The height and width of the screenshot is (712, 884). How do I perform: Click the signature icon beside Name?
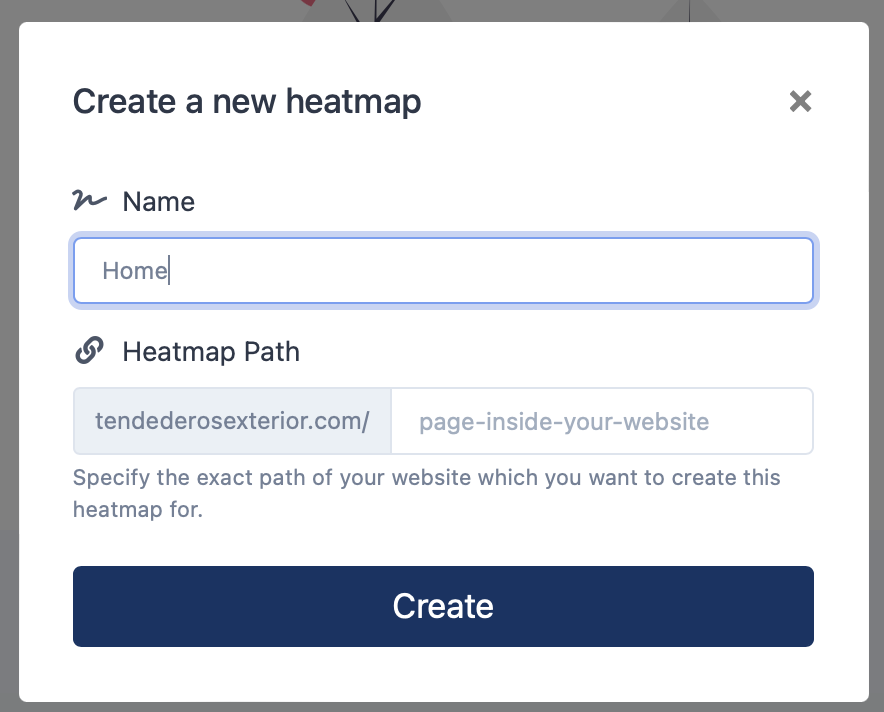[x=89, y=200]
